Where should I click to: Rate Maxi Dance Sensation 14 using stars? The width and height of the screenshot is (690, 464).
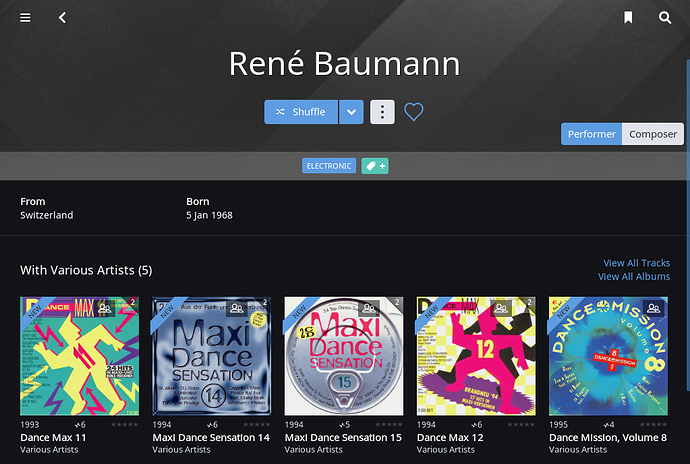[x=257, y=424]
